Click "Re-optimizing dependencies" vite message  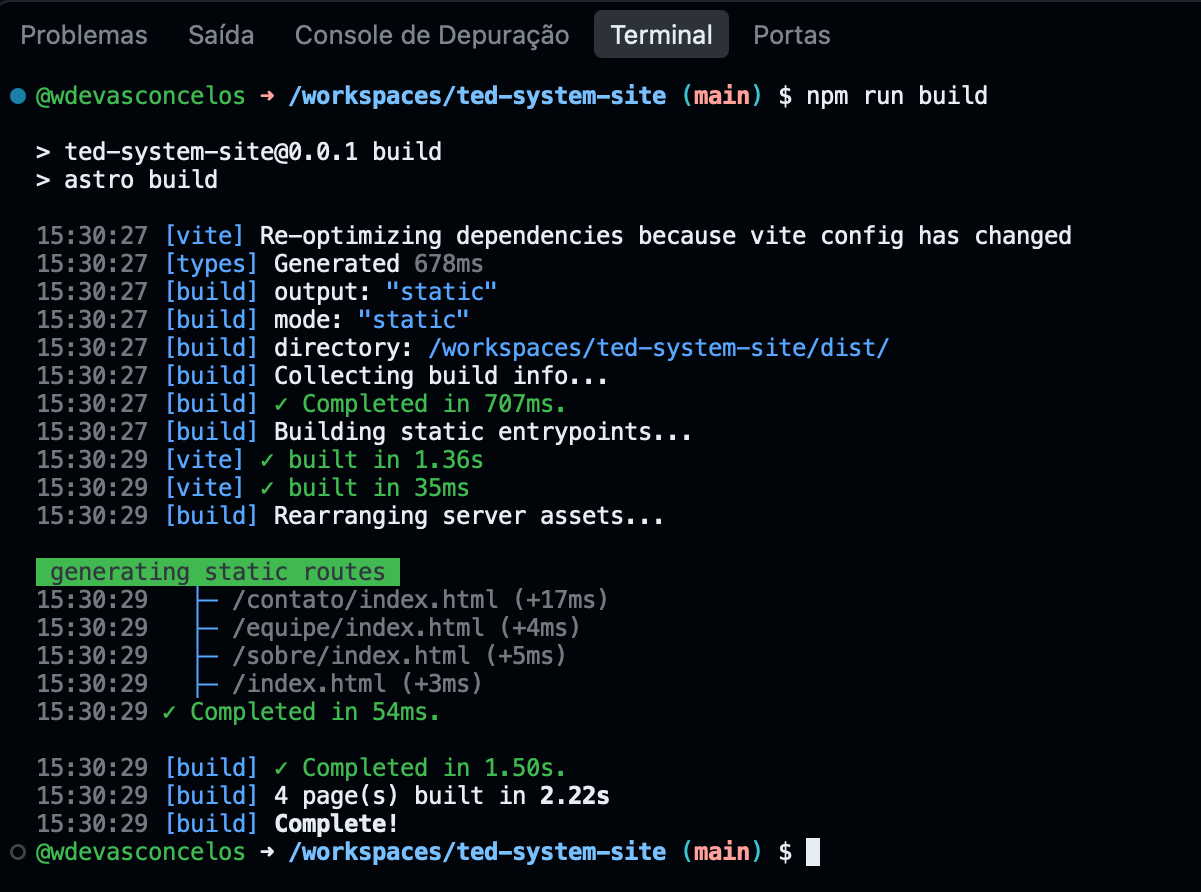[665, 236]
